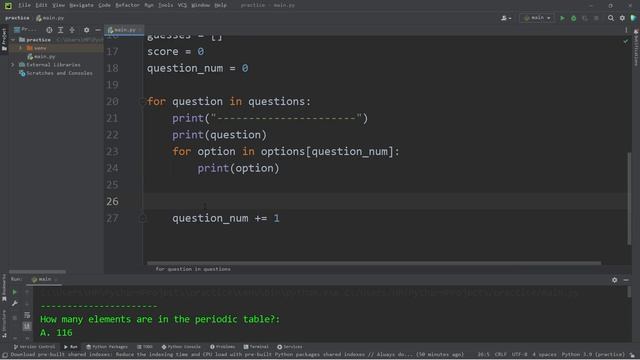Toggle tool window bars at bottom-left corner
This screenshot has height=360, width=640.
[x=4, y=355]
